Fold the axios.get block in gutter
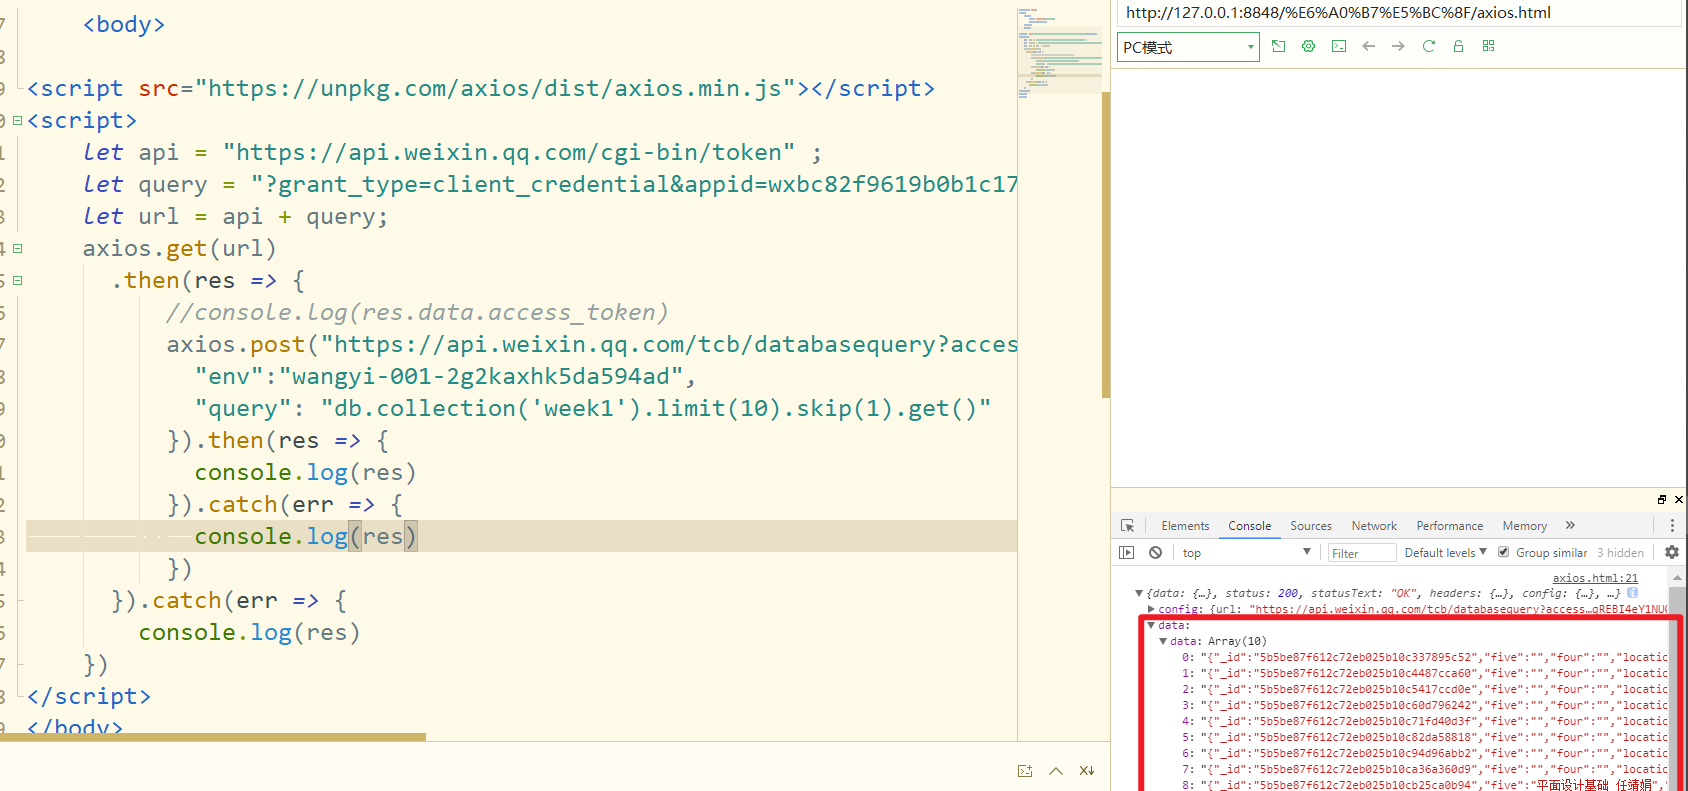This screenshot has width=1688, height=791. pyautogui.click(x=17, y=248)
